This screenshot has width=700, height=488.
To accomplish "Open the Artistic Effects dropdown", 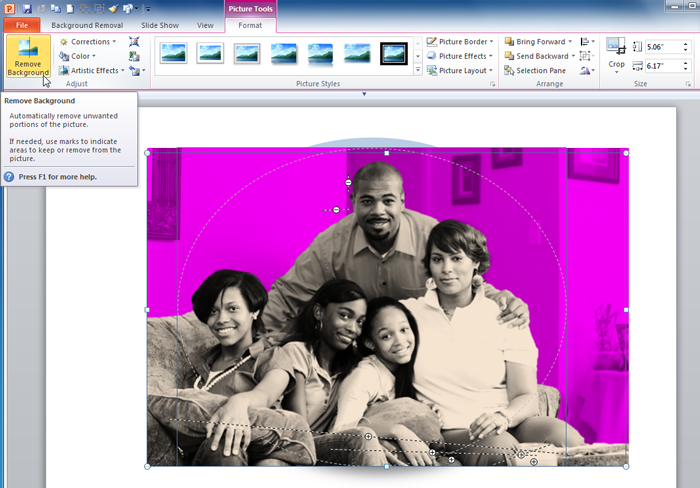I will point(90,71).
